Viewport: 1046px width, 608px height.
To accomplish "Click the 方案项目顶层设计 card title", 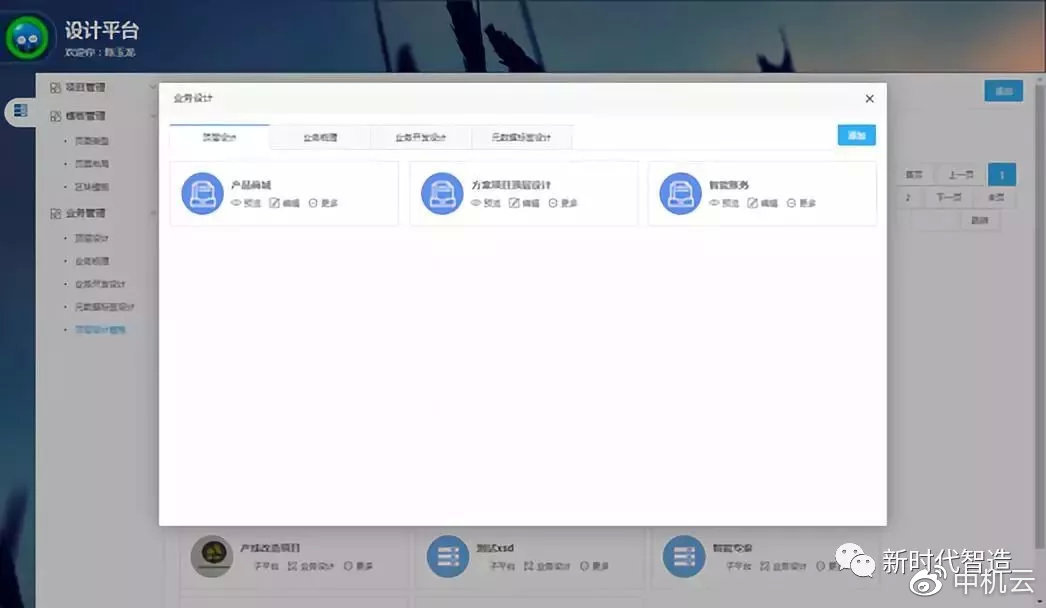I will tap(511, 185).
